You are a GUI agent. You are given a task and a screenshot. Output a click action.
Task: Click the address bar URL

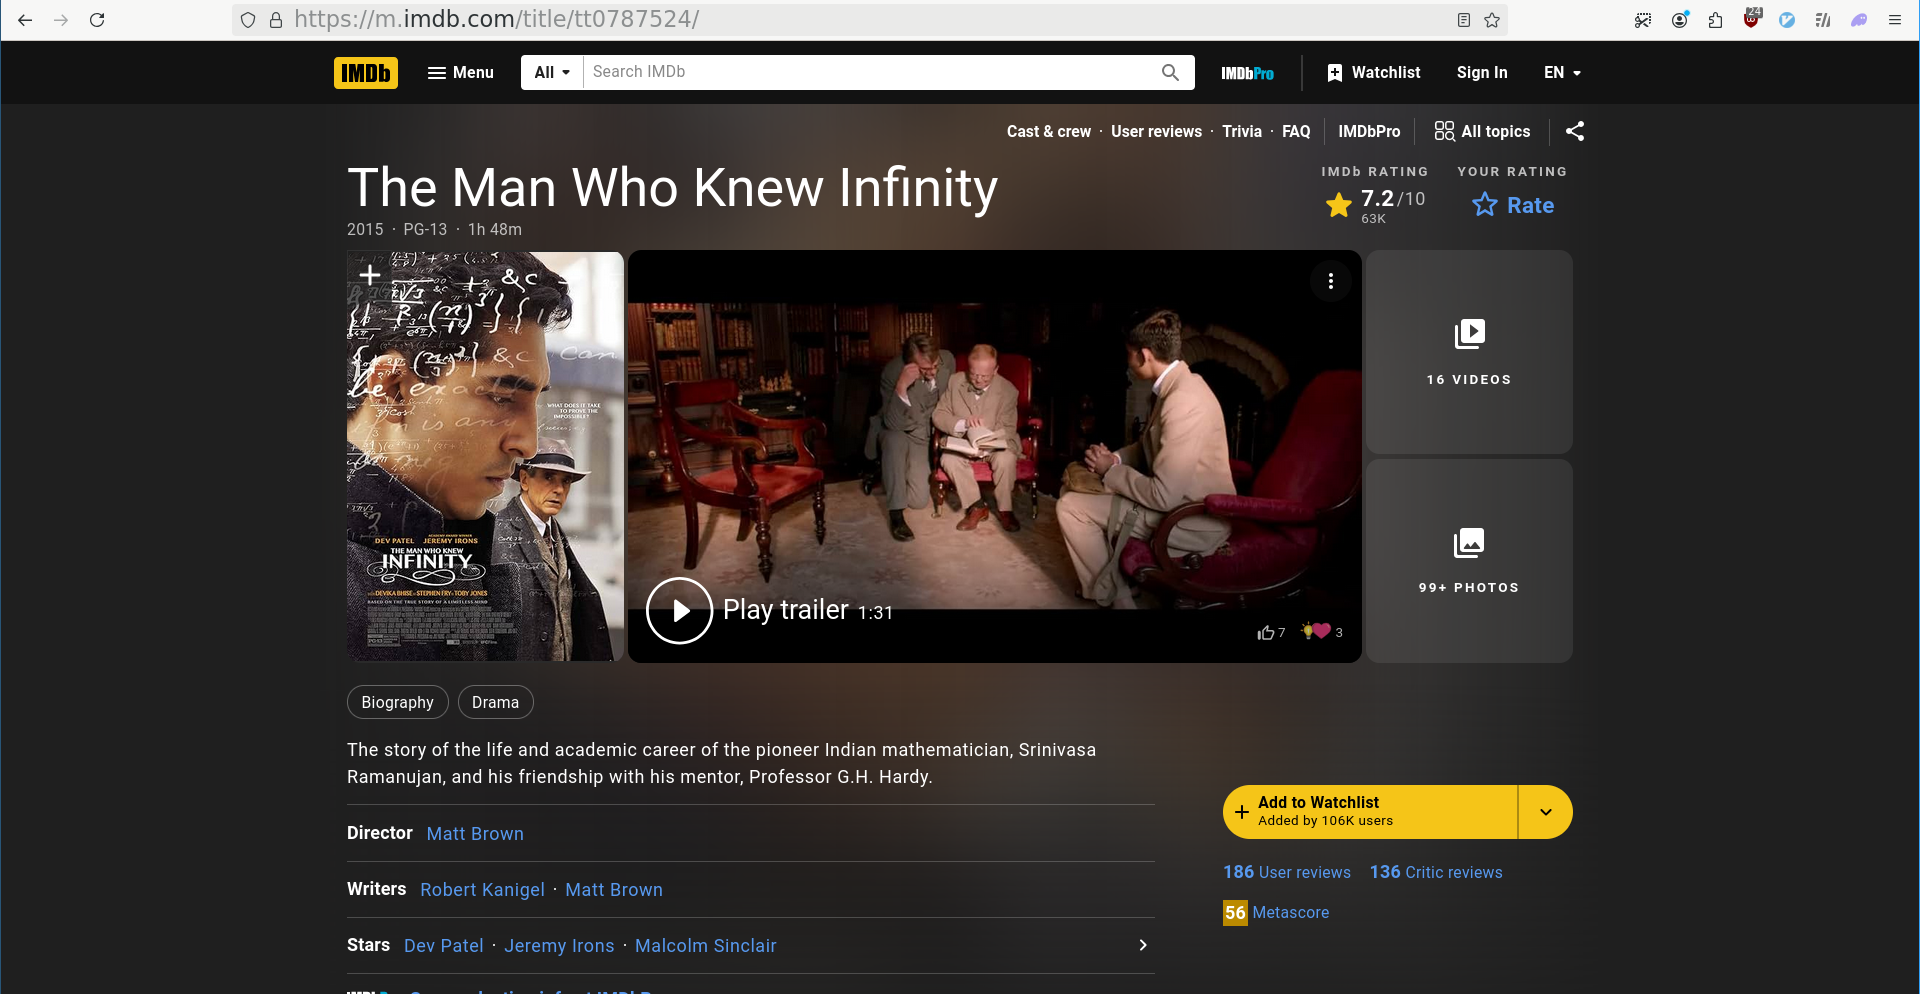(497, 20)
